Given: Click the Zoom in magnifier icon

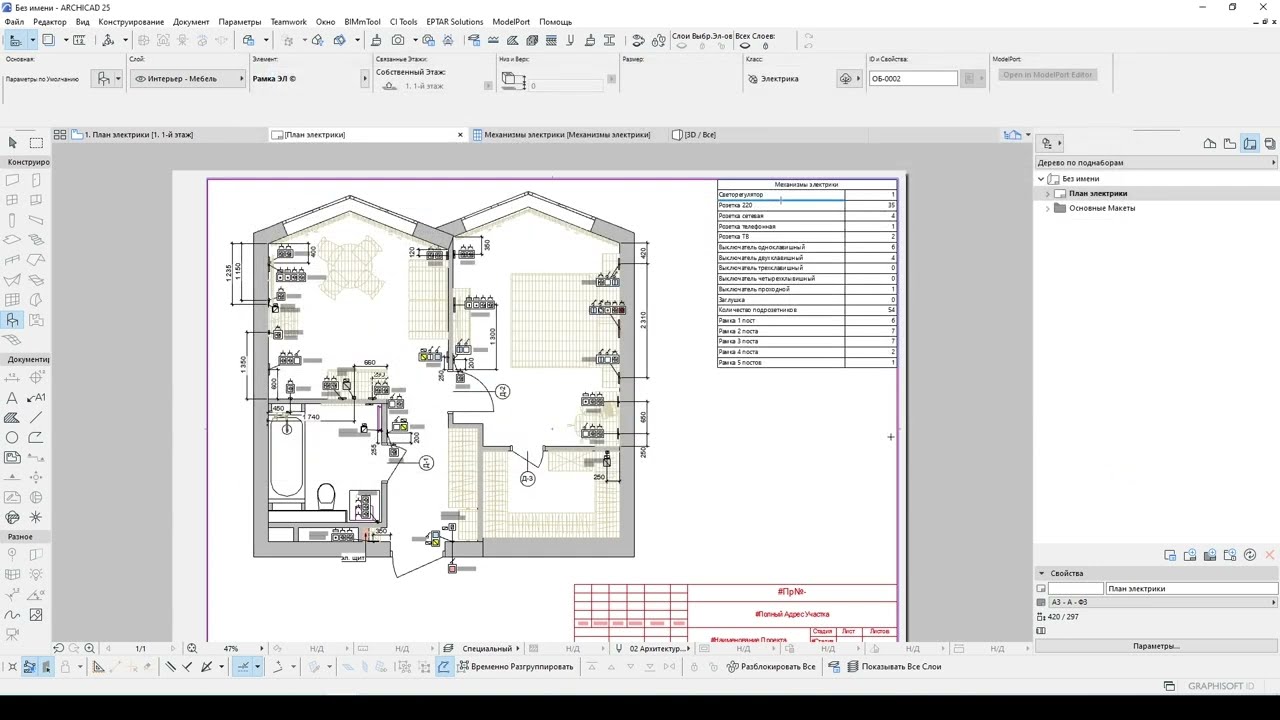Looking at the screenshot, I should click(x=89, y=648).
